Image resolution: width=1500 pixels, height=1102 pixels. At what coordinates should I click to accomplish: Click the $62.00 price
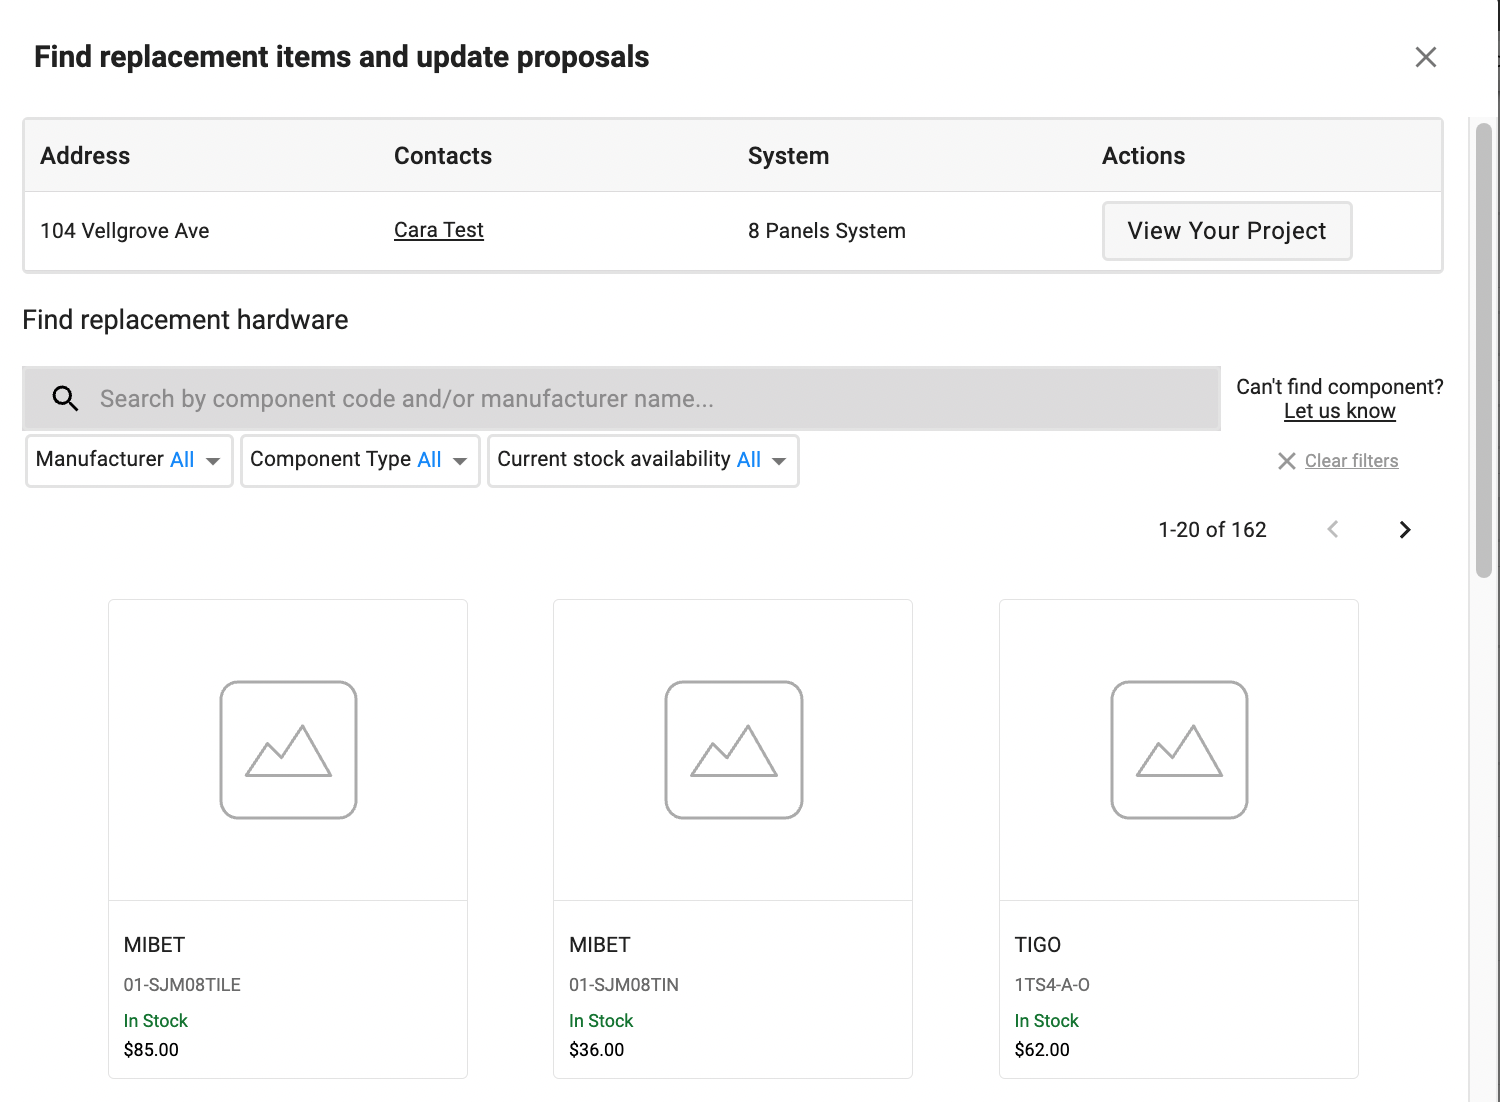click(x=1042, y=1050)
